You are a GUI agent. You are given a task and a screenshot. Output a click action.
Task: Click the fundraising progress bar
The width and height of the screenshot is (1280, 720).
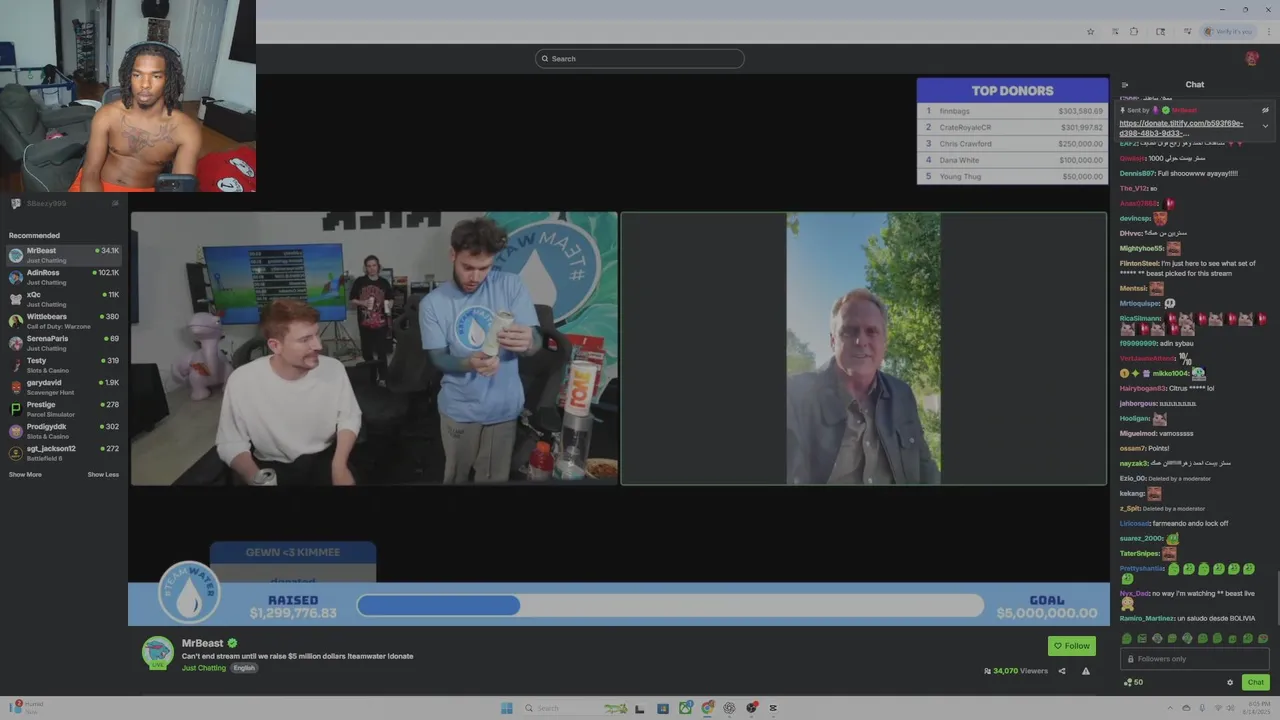coord(670,605)
